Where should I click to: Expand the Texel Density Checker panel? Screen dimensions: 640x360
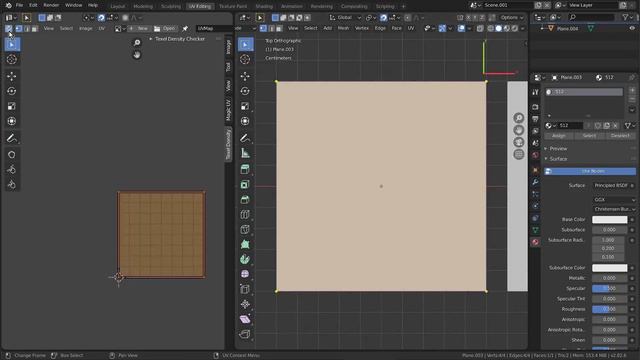point(180,39)
